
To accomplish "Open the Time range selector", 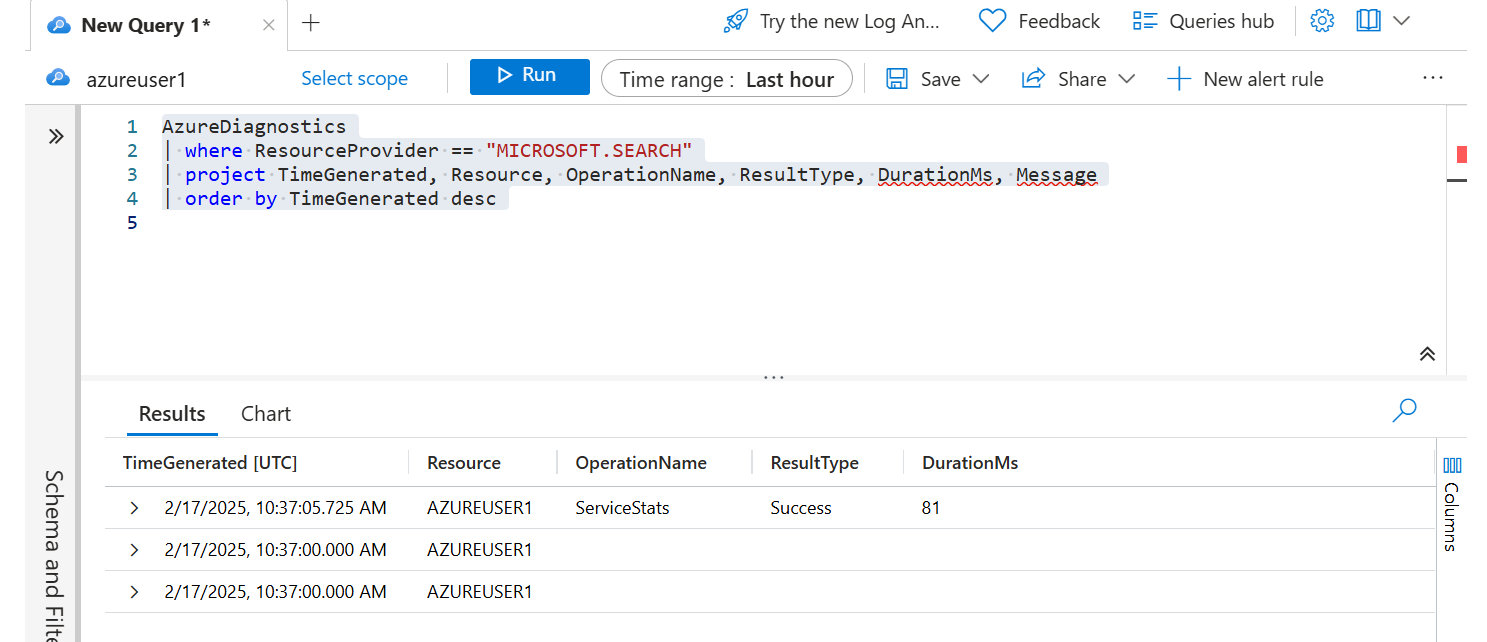I will click(726, 79).
